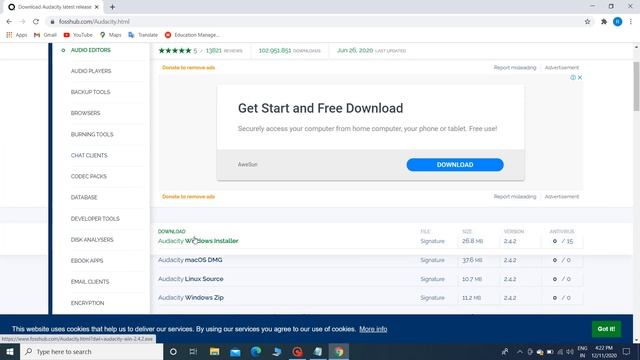This screenshot has height=360, width=640.
Task: Bookmark this page with star icon
Action: point(587,22)
